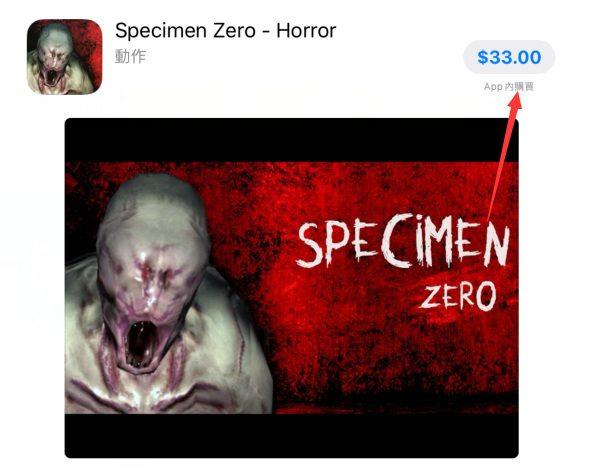Viewport: 612px width, 474px height.
Task: Click the red corner of the app icon
Action: tap(92, 33)
